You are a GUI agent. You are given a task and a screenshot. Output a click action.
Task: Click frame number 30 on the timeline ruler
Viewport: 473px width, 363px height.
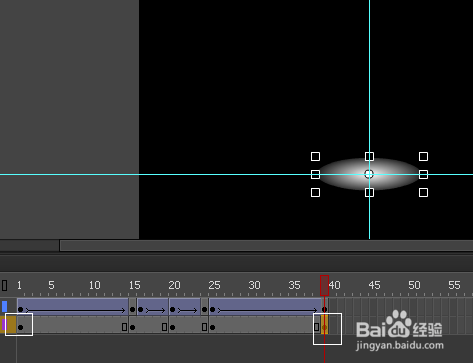pos(254,285)
